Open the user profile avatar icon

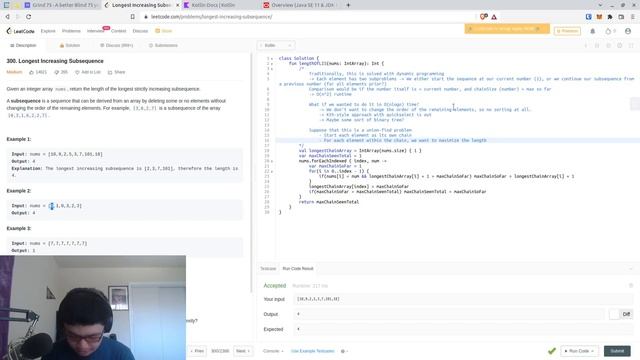(628, 31)
